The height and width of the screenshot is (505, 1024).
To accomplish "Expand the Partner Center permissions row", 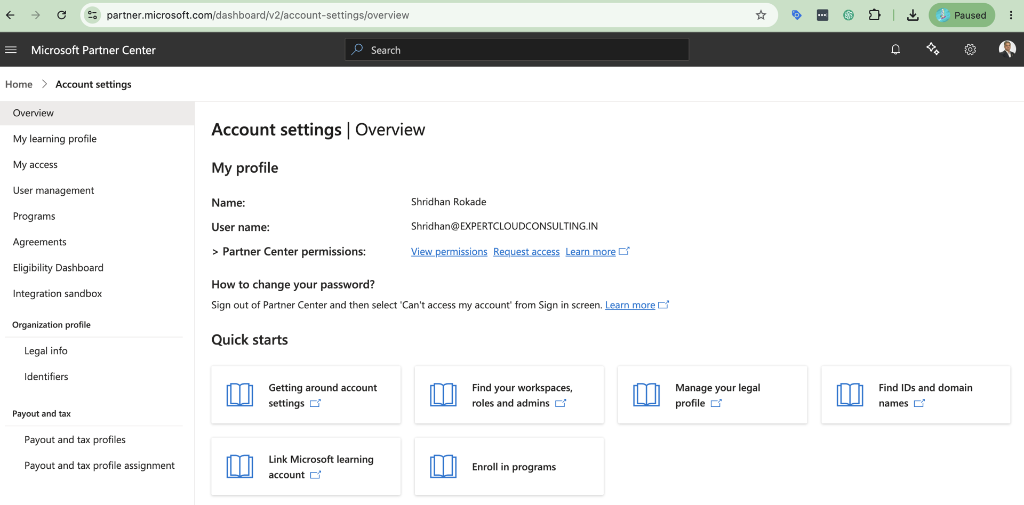I will 215,252.
